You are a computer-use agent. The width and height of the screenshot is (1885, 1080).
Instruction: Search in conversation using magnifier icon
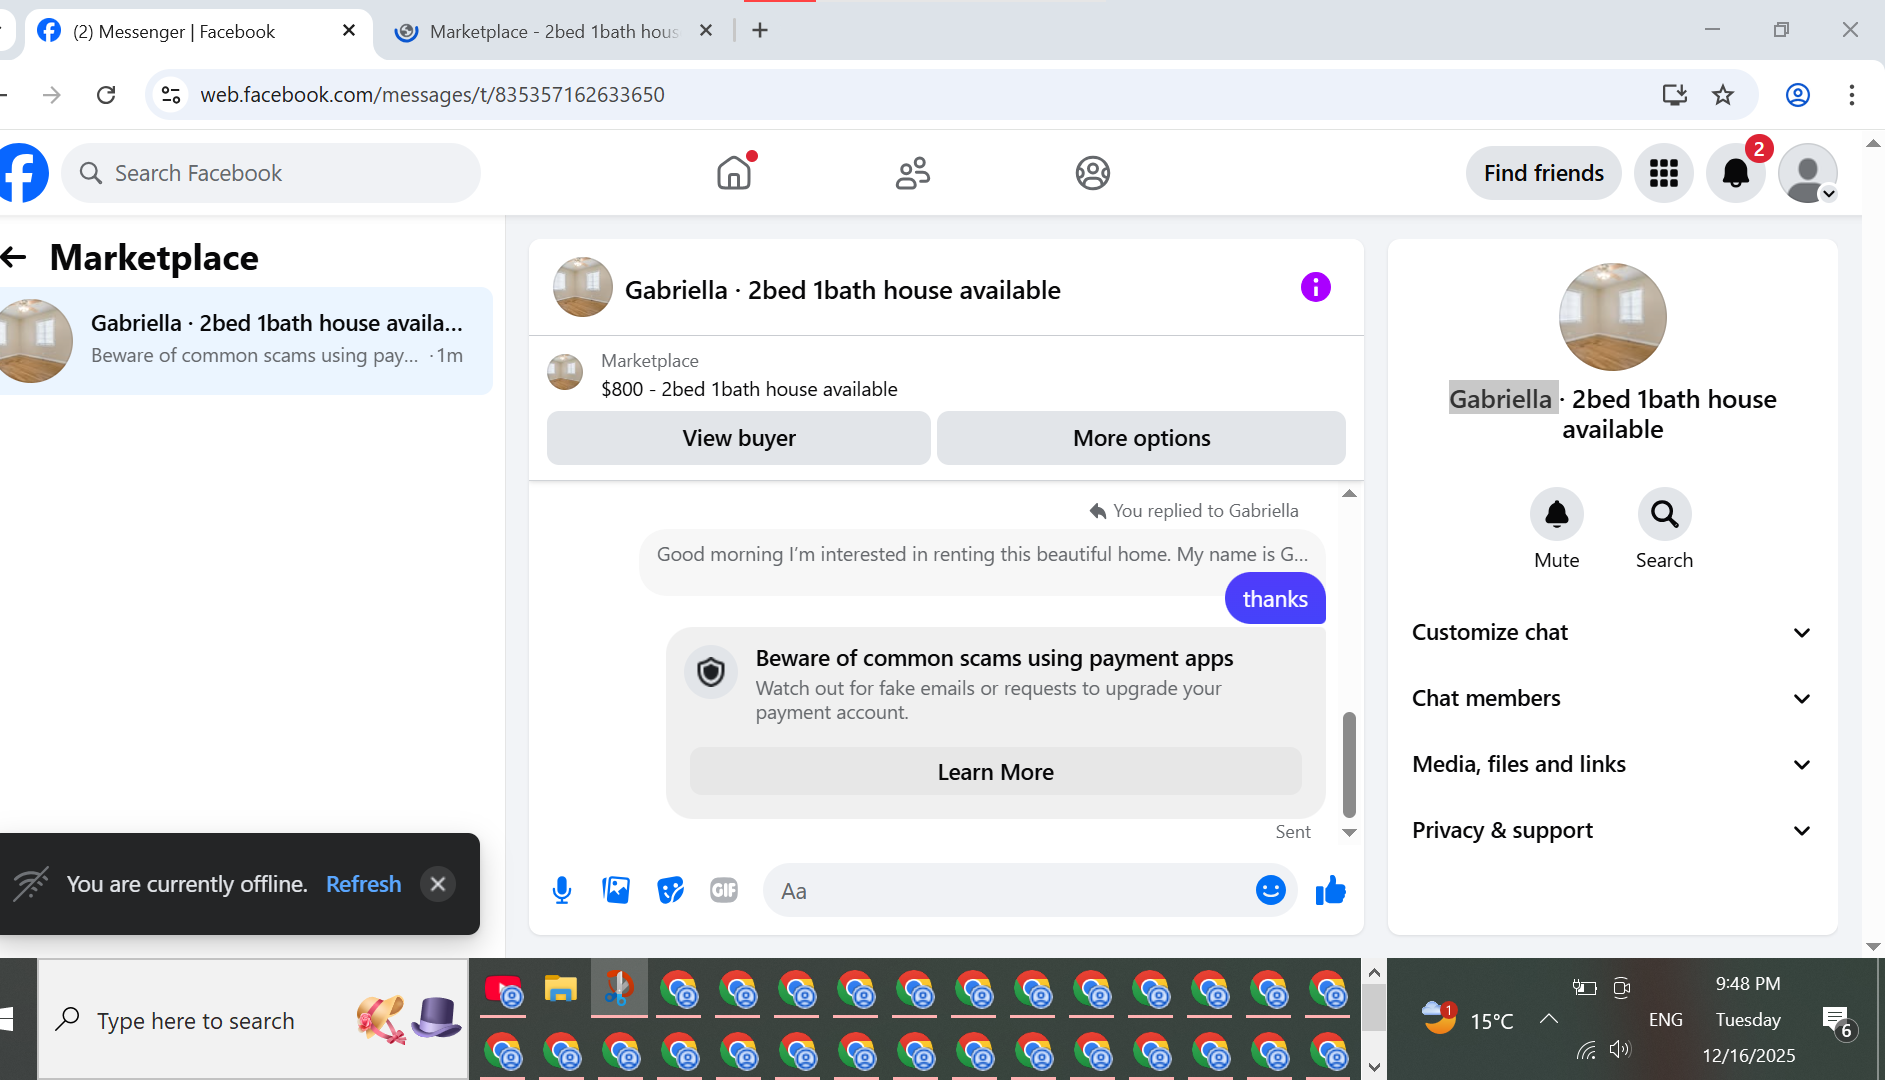1665,514
